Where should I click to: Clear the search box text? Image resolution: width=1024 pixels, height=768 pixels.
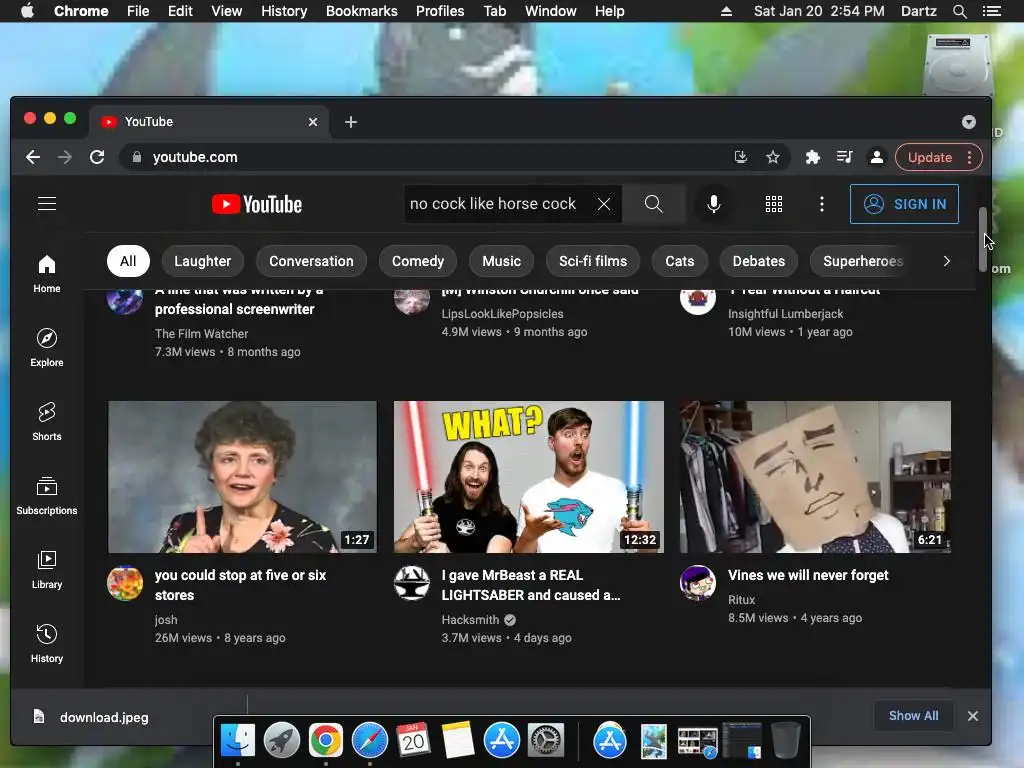(604, 204)
